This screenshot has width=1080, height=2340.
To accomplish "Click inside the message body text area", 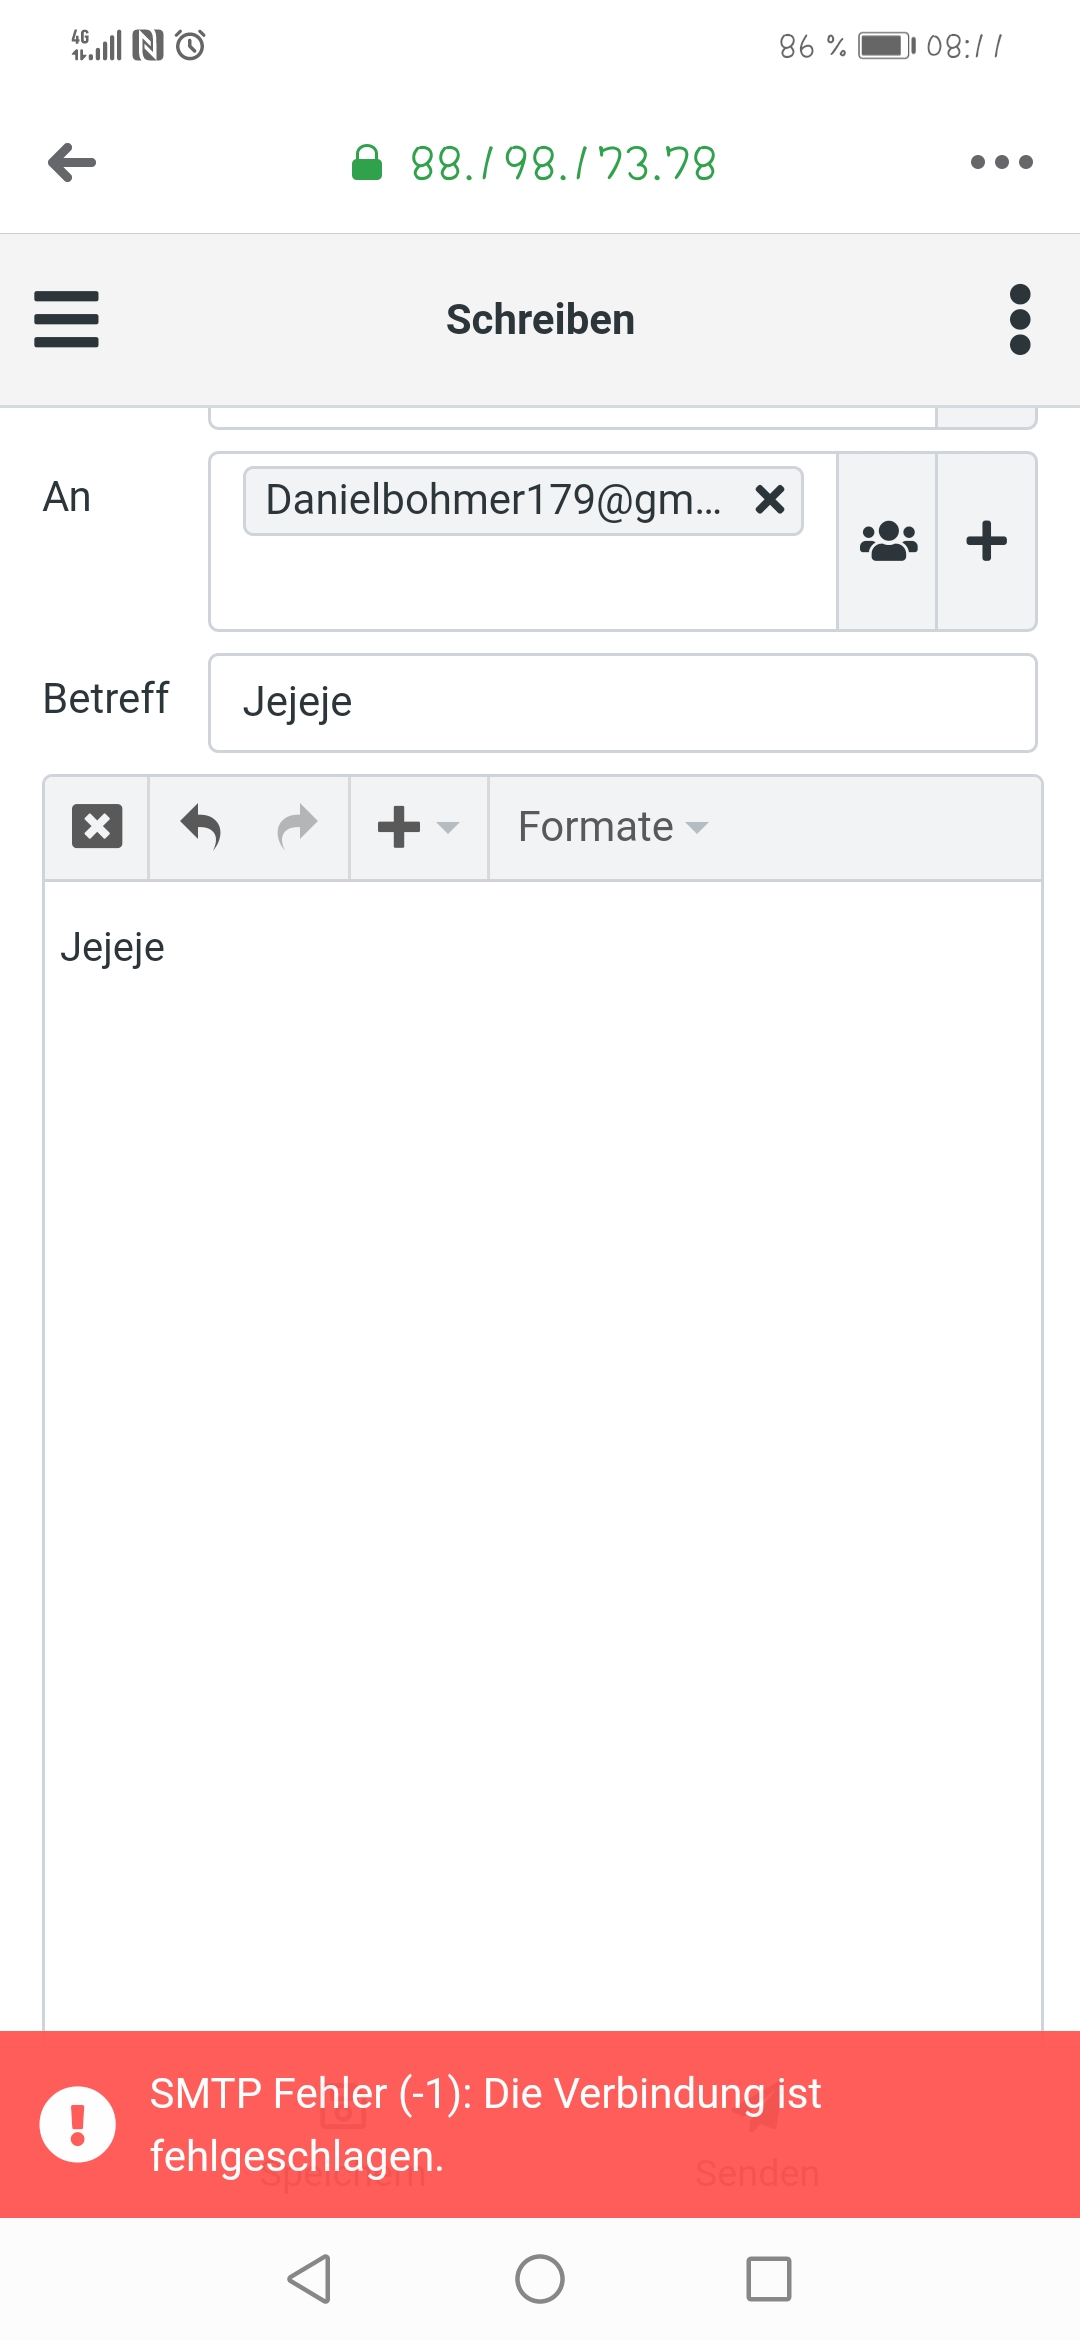I will click(x=542, y=1400).
